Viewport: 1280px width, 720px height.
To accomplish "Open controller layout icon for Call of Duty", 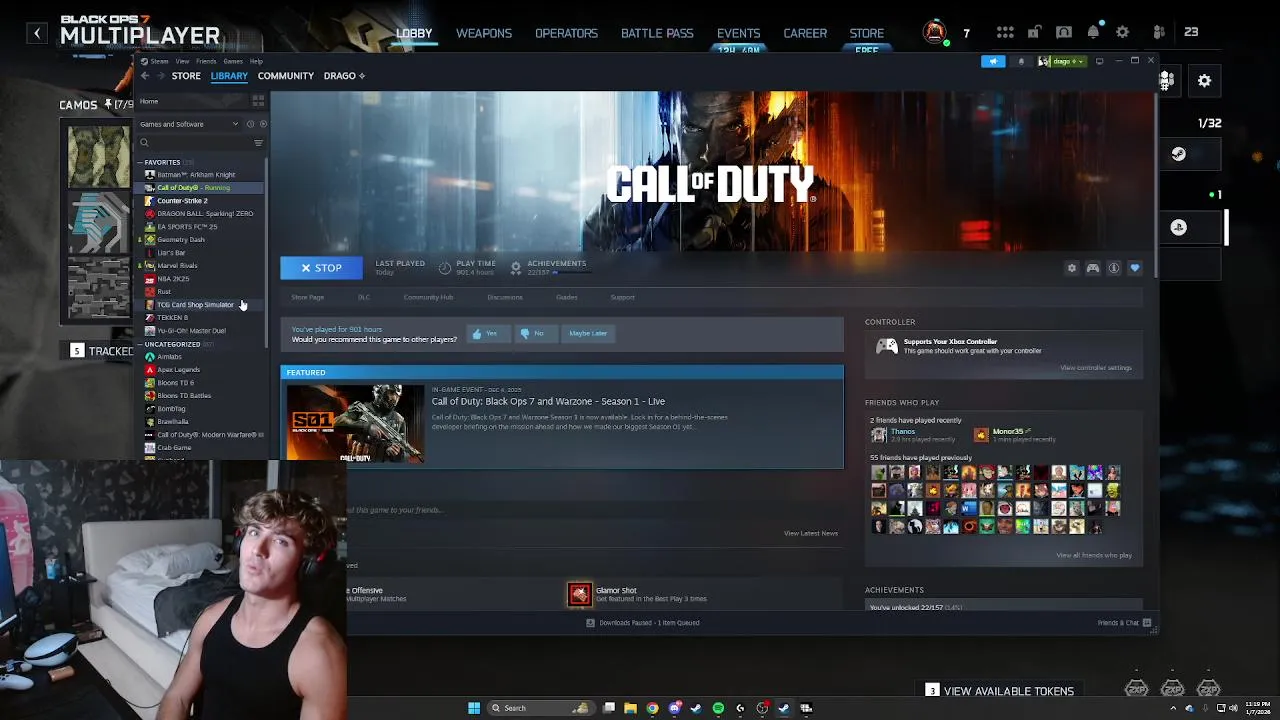I will (1093, 268).
